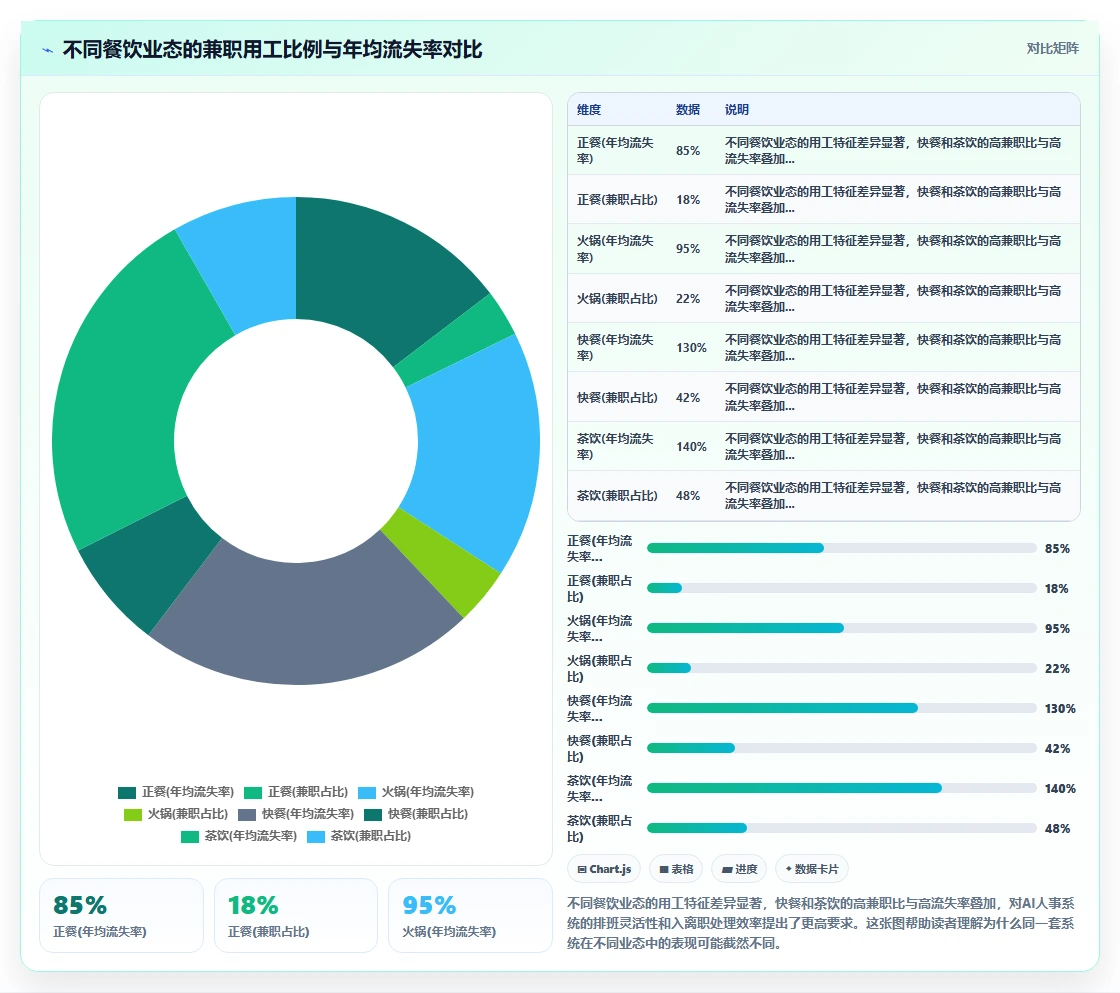Click the 快餐(年均流失率) 130% progress bar

pyautogui.click(x=841, y=708)
